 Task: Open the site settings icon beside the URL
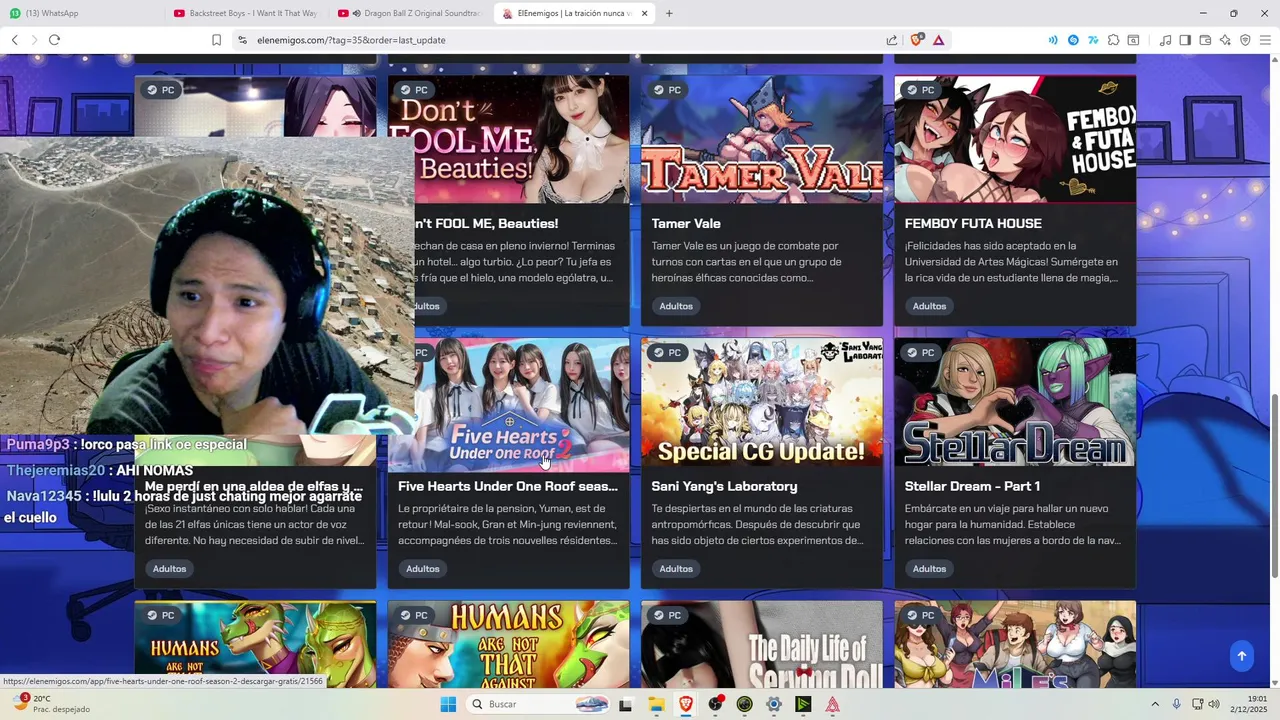click(242, 40)
